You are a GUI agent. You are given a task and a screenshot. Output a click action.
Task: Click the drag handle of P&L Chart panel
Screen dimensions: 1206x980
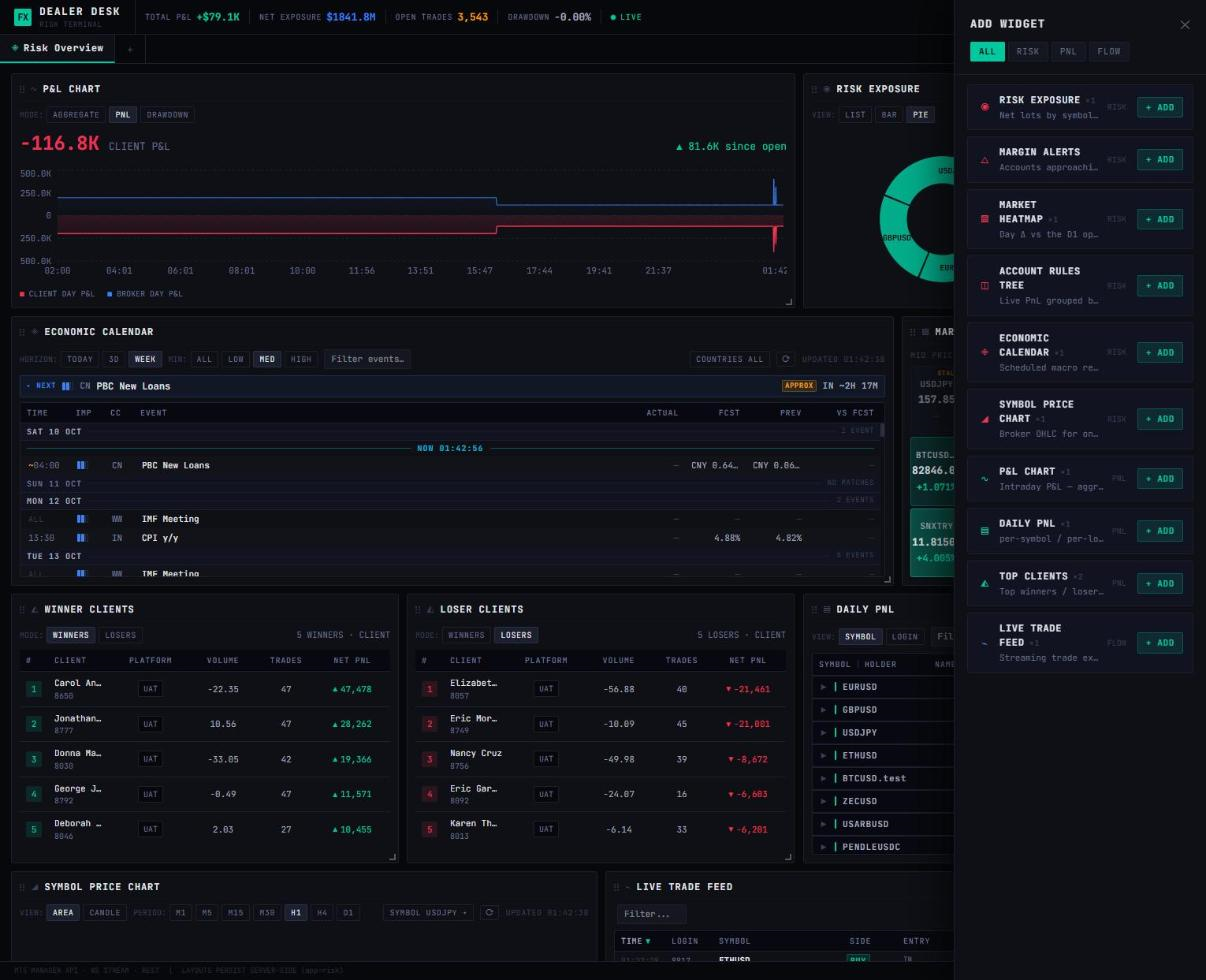click(x=22, y=89)
